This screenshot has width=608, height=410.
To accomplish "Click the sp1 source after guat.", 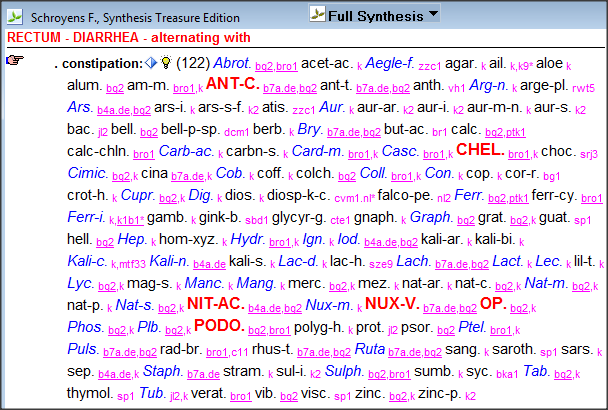I will (x=582, y=220).
